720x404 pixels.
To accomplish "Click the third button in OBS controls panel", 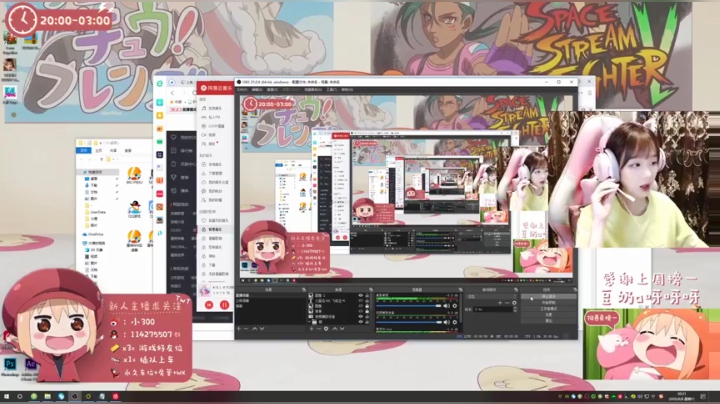I will point(548,309).
